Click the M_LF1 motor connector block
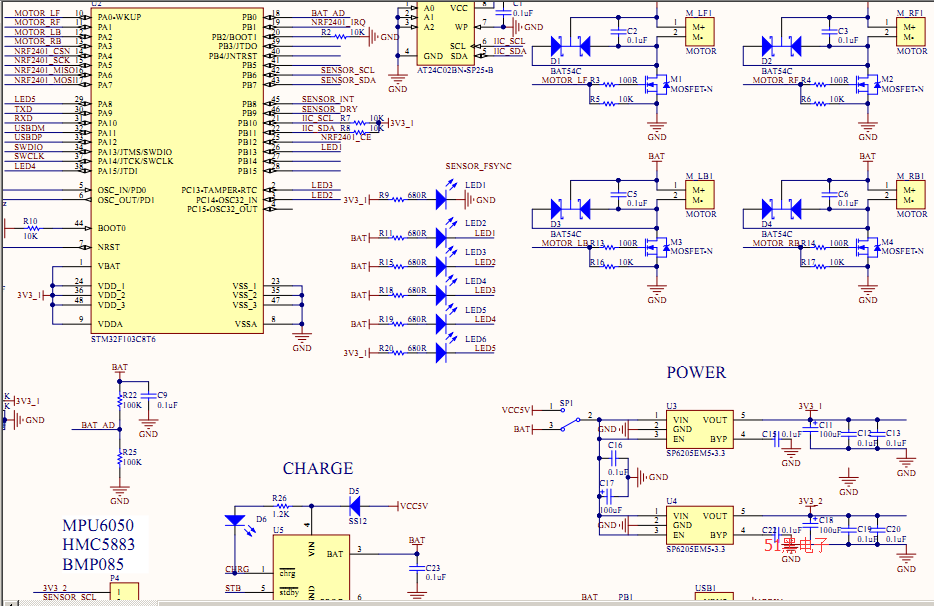Image resolution: width=934 pixels, height=606 pixels. click(699, 32)
